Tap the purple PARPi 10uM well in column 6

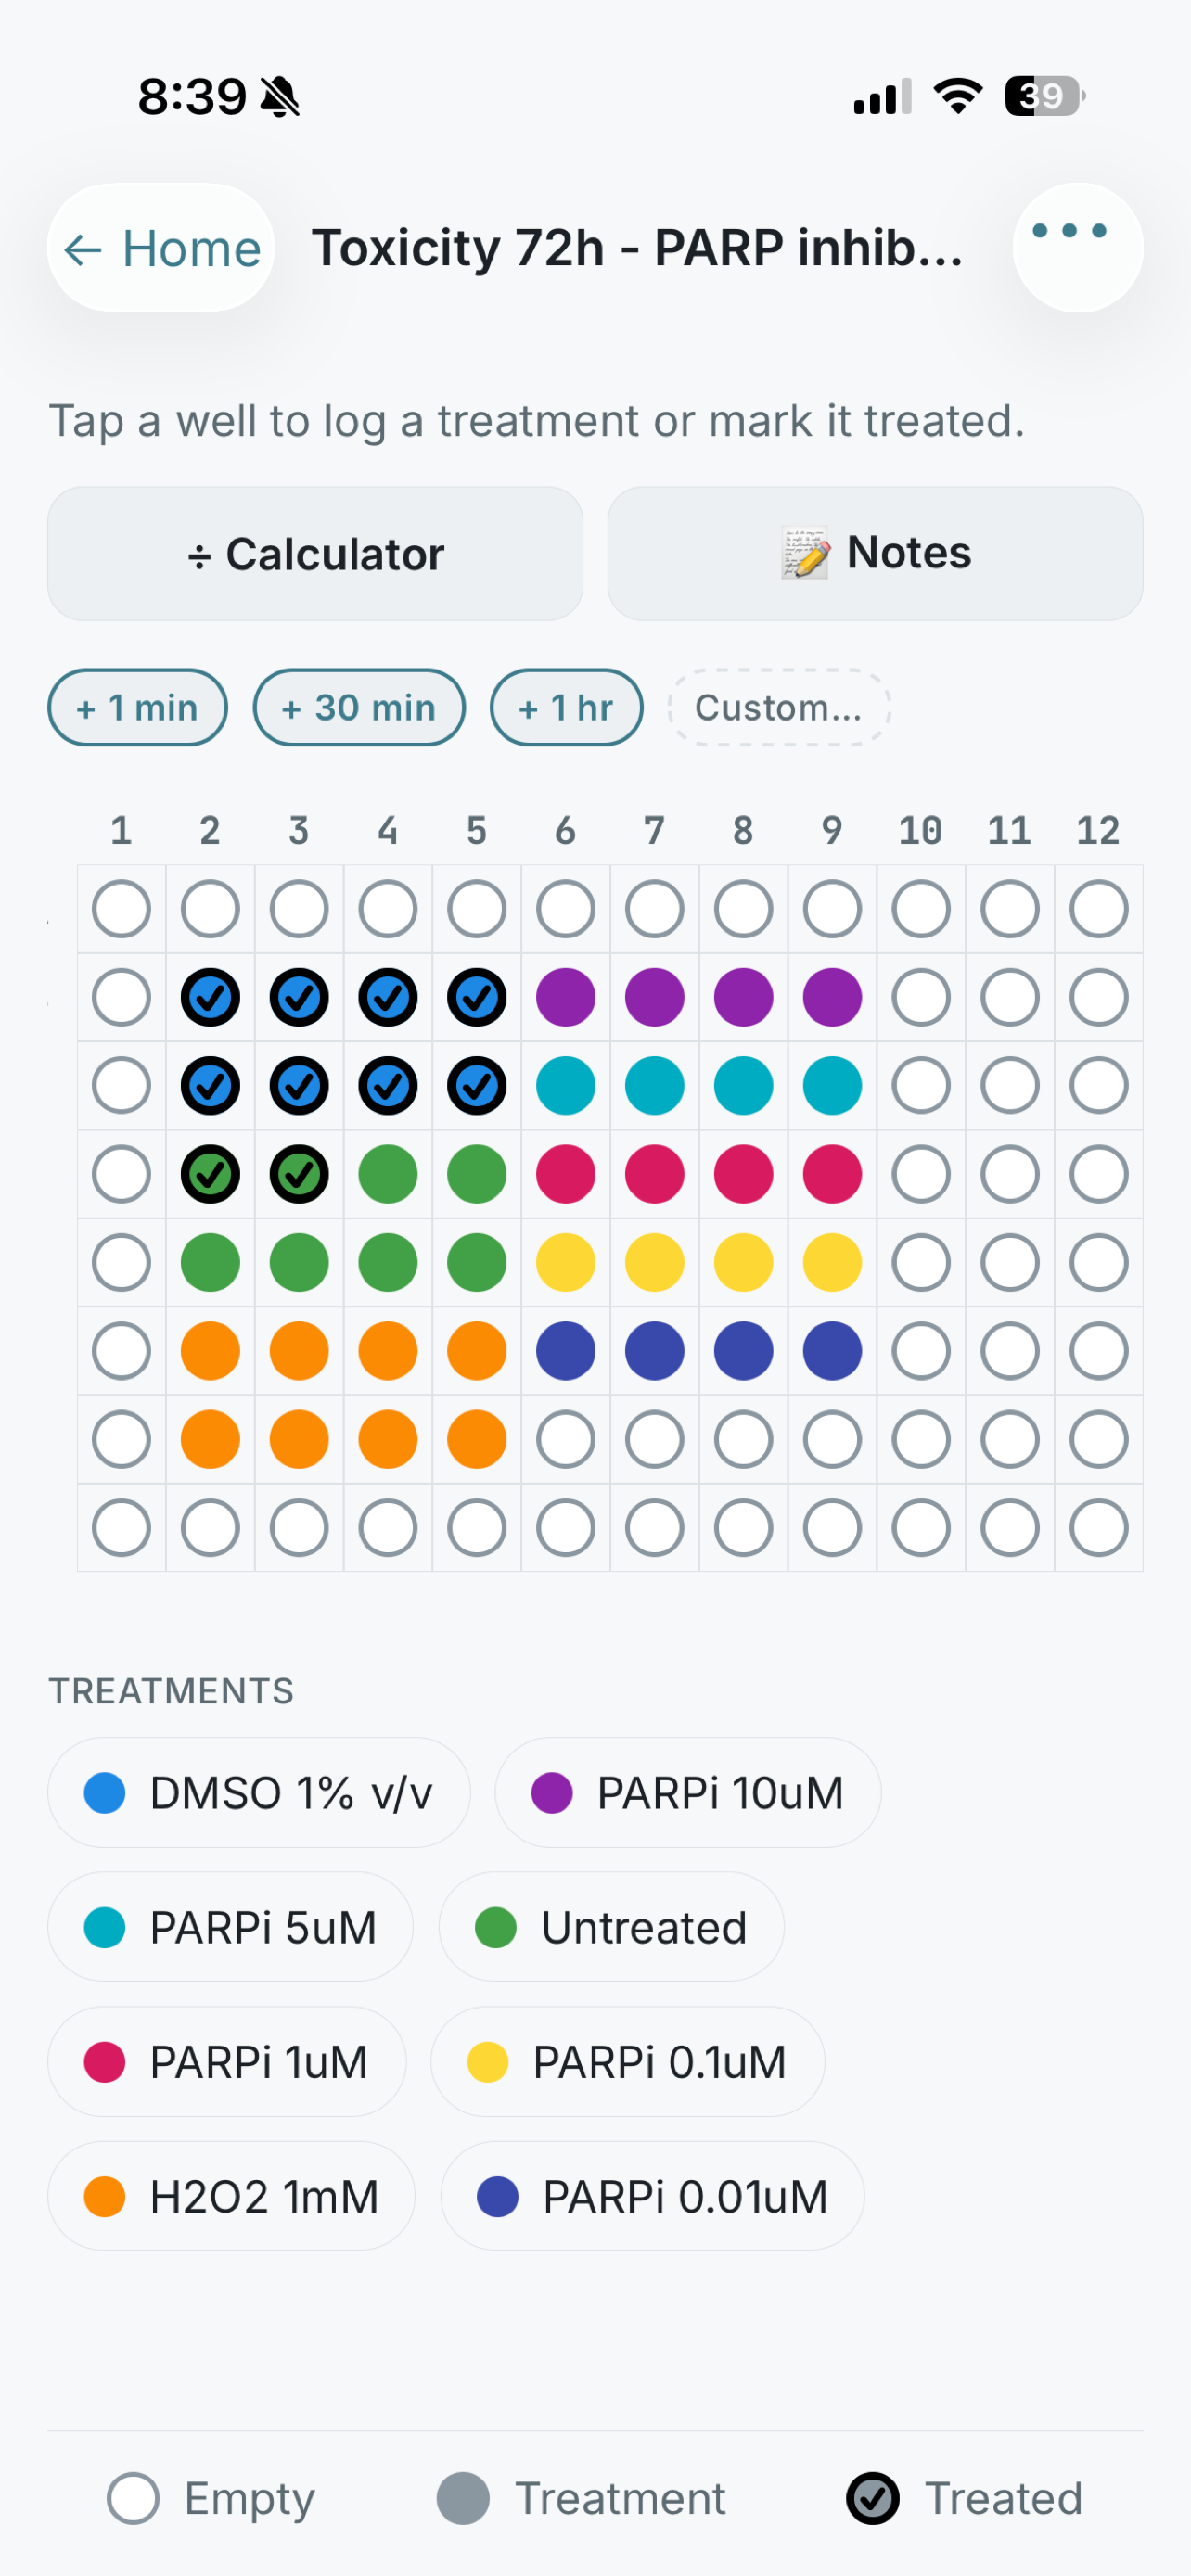566,997
